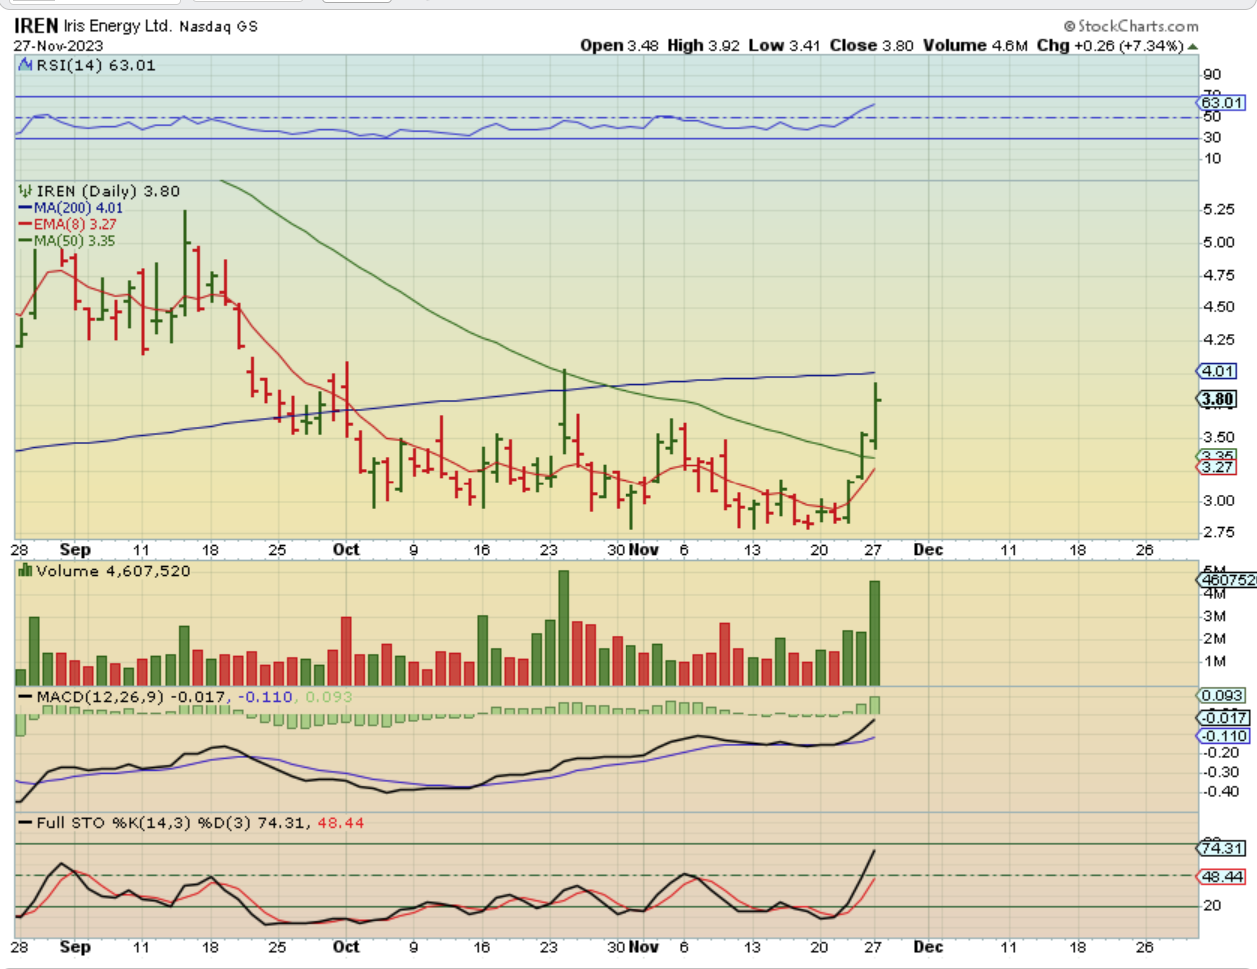The height and width of the screenshot is (969, 1257).
Task: Click the 74.31 %K tag on the stochastic axis
Action: click(x=1222, y=848)
